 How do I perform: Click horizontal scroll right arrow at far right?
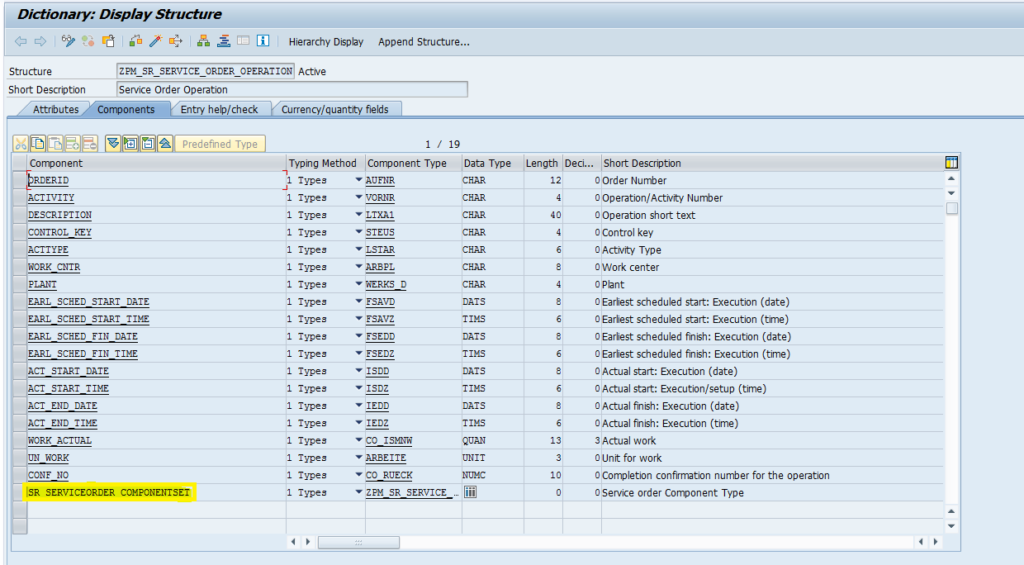click(x=936, y=541)
